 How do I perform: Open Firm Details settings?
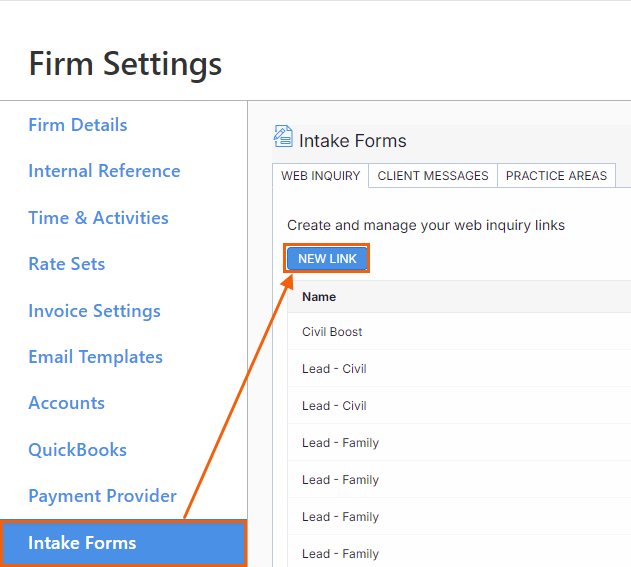[78, 125]
